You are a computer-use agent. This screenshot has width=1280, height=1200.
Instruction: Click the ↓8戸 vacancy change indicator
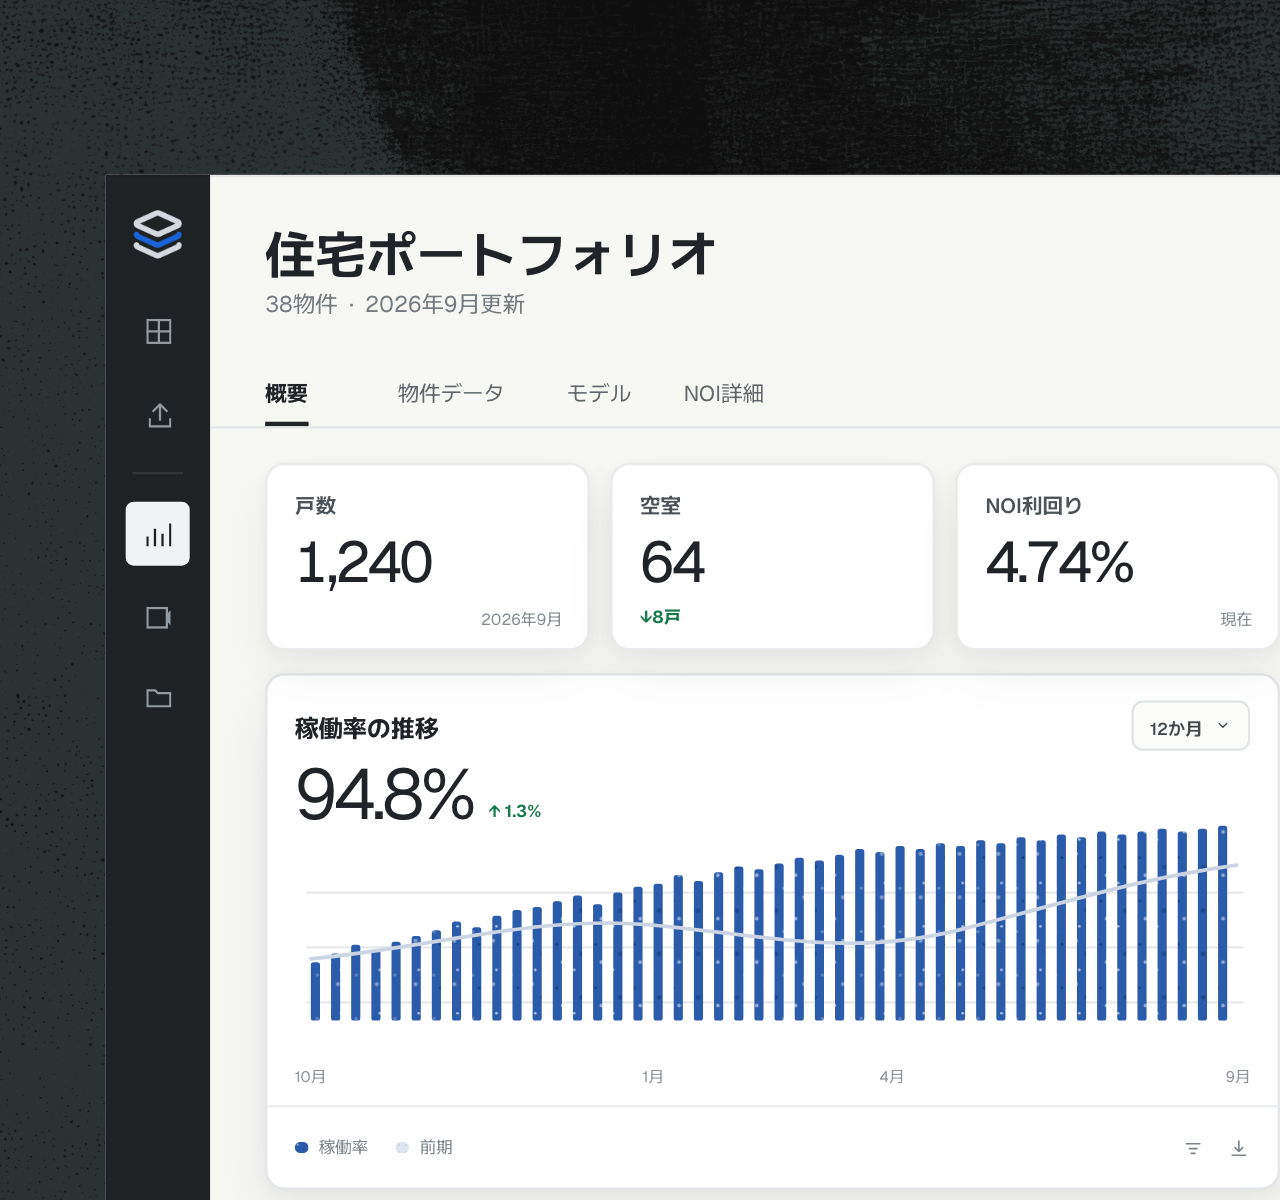pos(660,617)
